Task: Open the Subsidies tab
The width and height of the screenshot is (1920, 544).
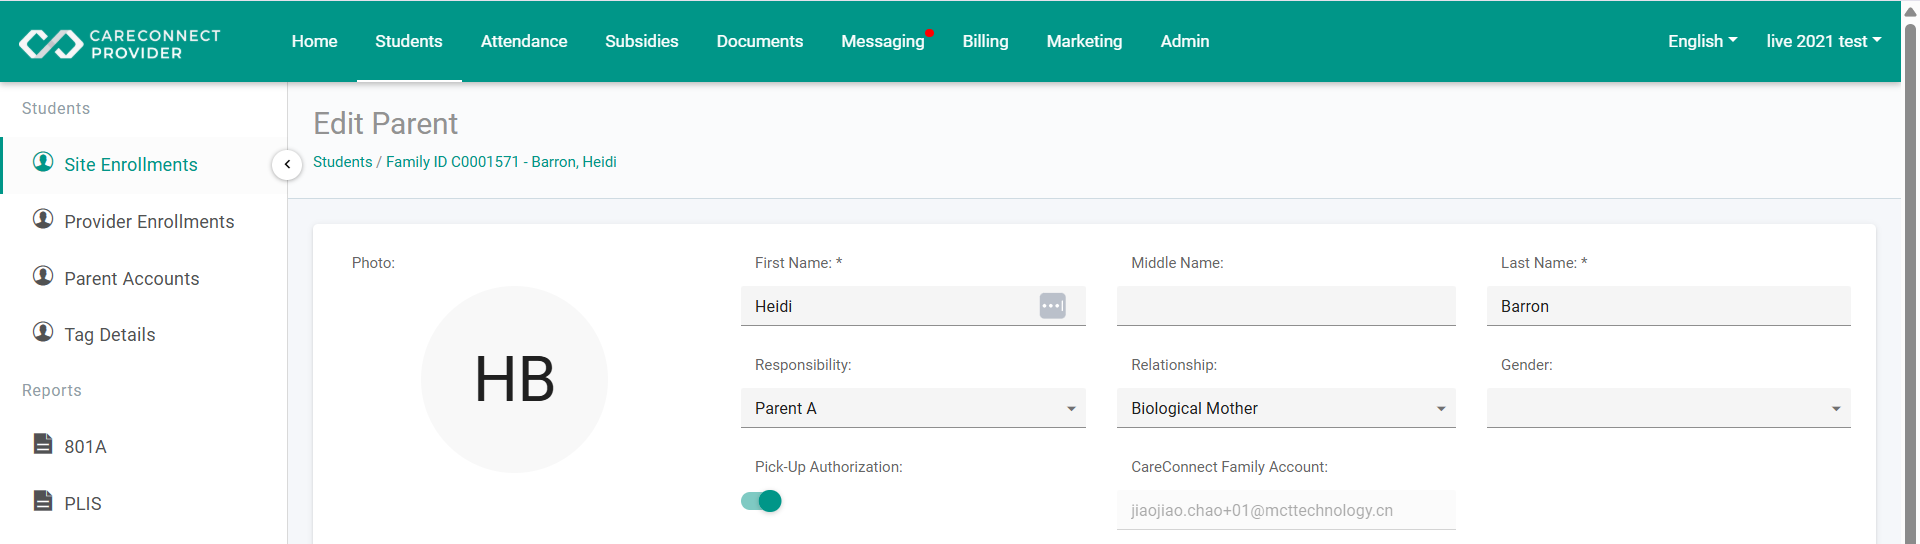Action: click(642, 41)
